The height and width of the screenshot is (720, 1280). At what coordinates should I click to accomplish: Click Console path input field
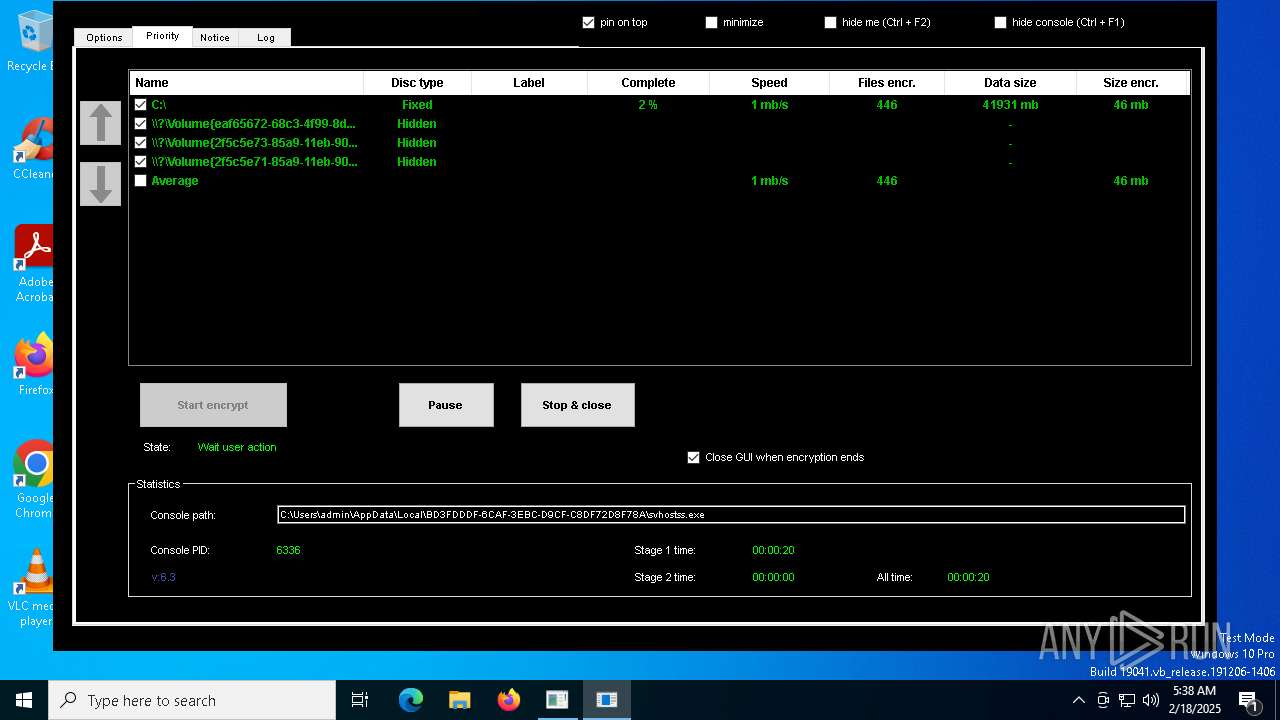[x=731, y=514]
